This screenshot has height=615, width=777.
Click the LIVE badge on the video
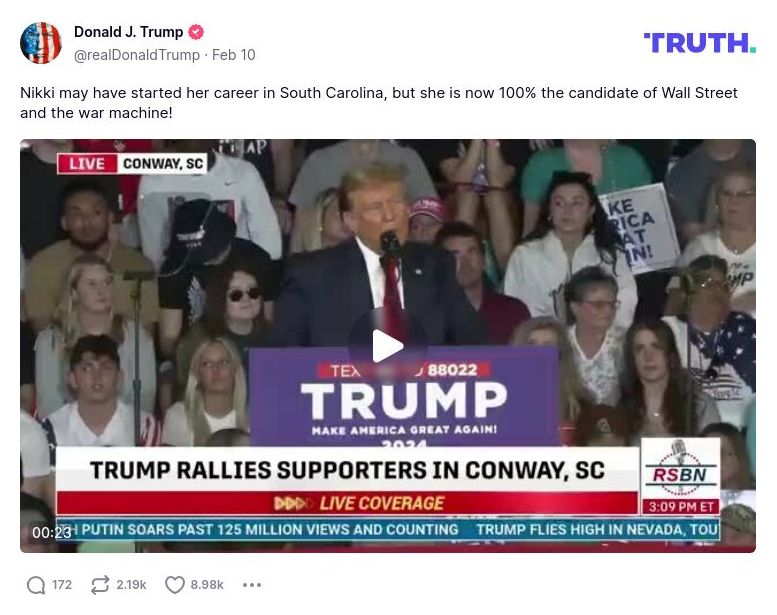[87, 164]
